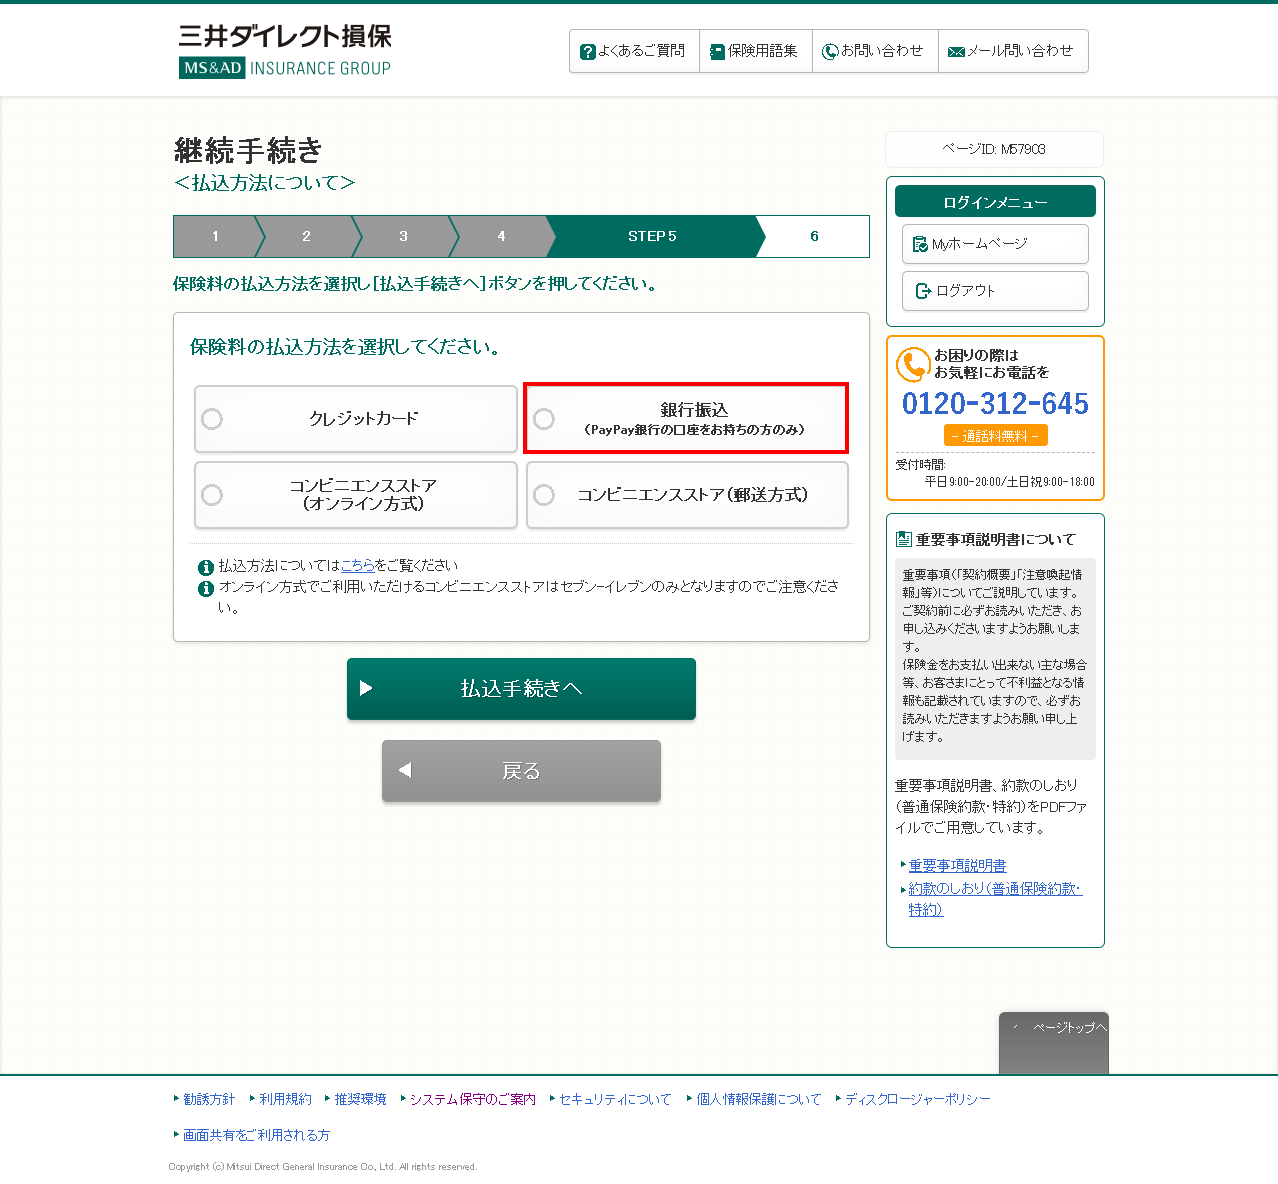Click the ログアウト logout arrow icon

[x=923, y=291]
